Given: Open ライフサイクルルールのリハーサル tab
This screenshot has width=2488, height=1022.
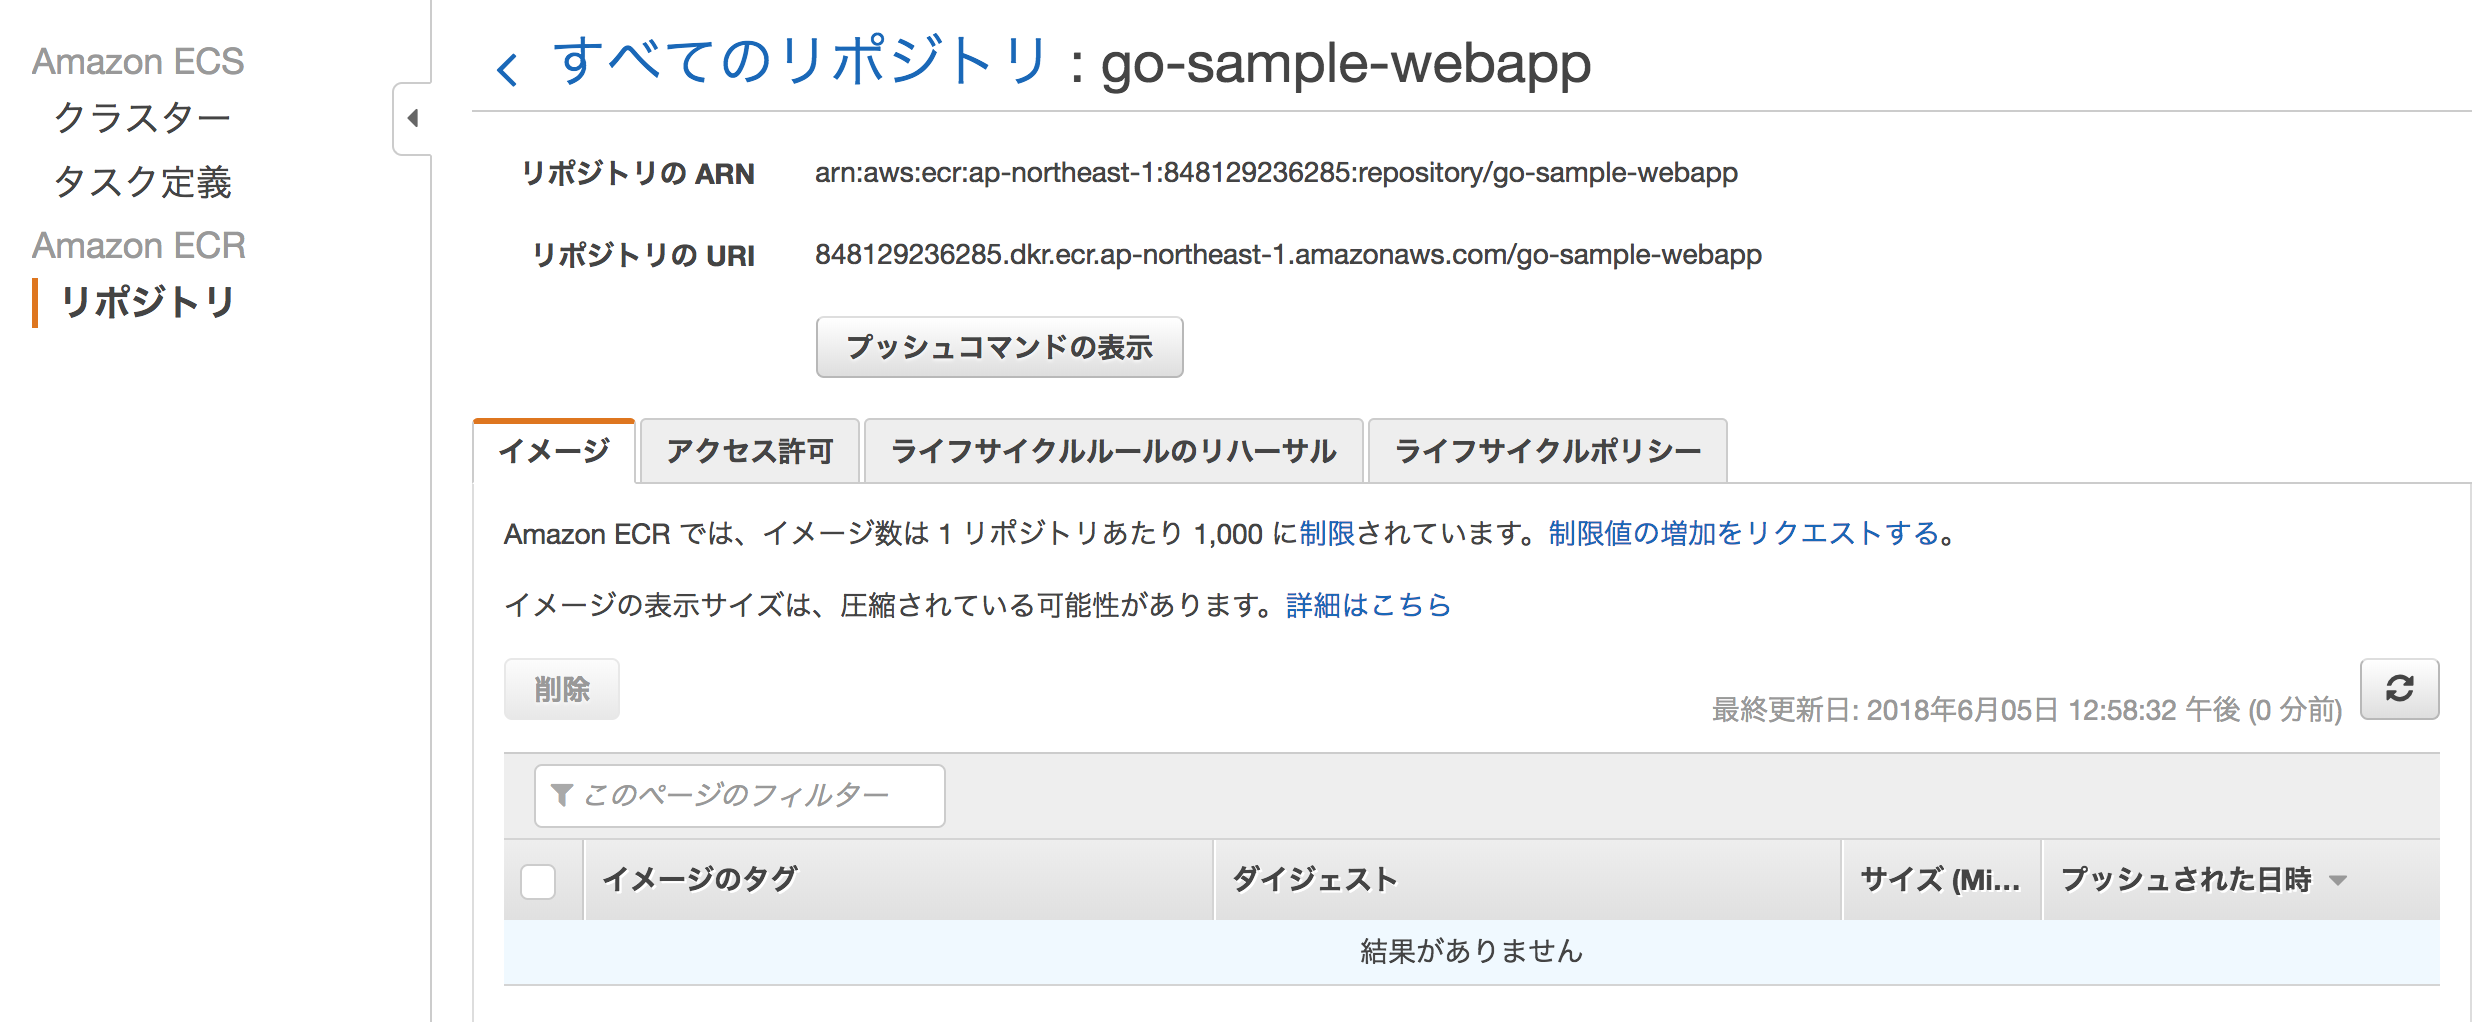Looking at the screenshot, I should tap(1113, 451).
